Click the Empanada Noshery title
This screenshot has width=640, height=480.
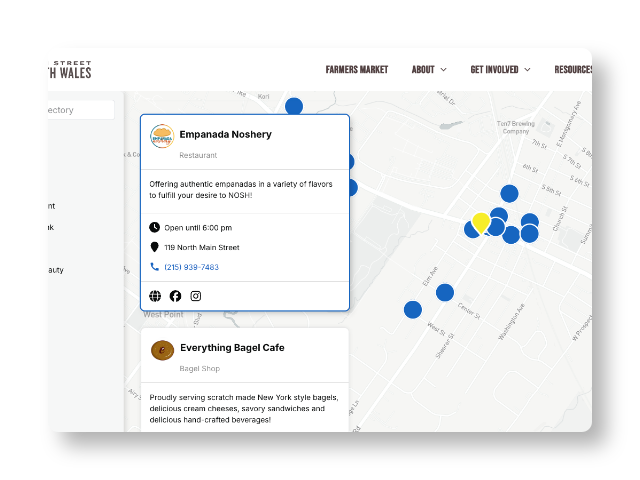coord(225,134)
